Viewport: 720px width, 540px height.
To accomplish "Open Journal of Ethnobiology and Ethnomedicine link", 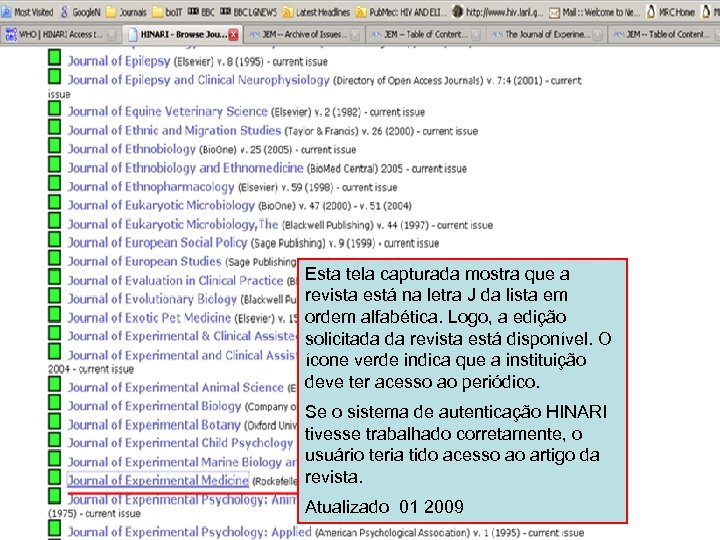I will pyautogui.click(x=186, y=168).
